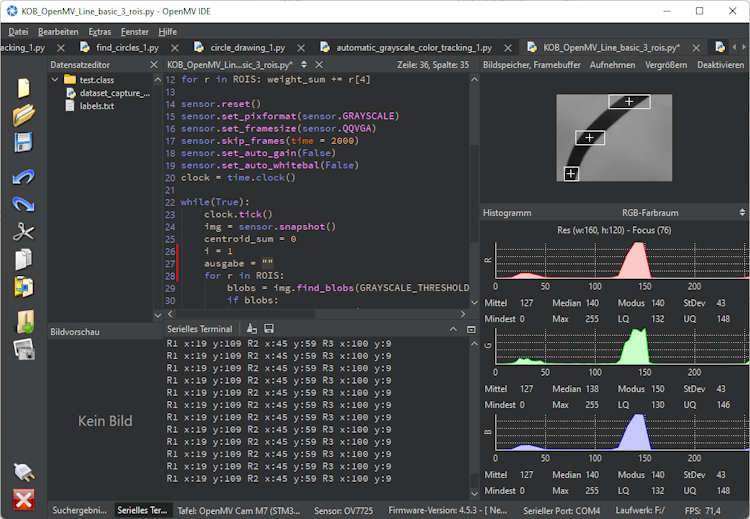
Task: Clear the serial terminal with the broom icon
Action: click(252, 329)
